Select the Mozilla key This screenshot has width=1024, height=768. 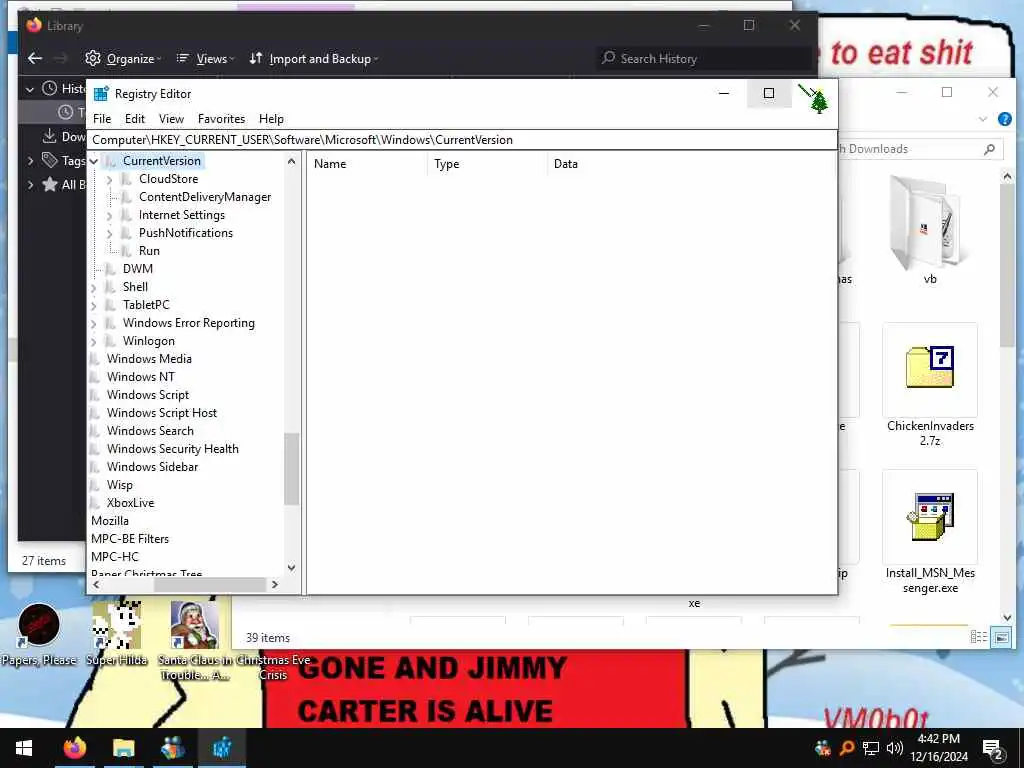click(110, 520)
